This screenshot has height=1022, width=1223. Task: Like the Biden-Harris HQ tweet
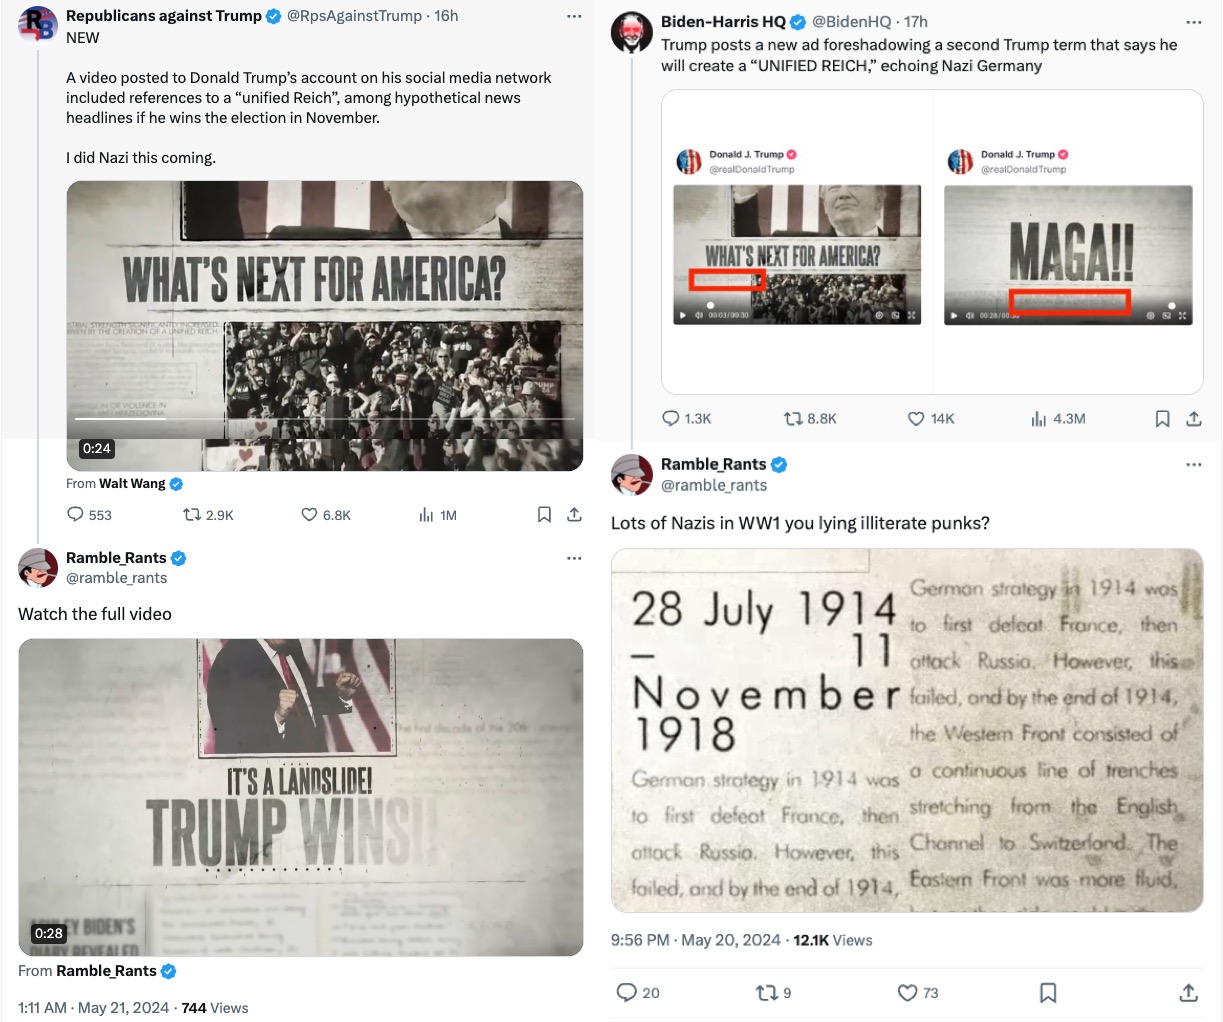tap(930, 419)
